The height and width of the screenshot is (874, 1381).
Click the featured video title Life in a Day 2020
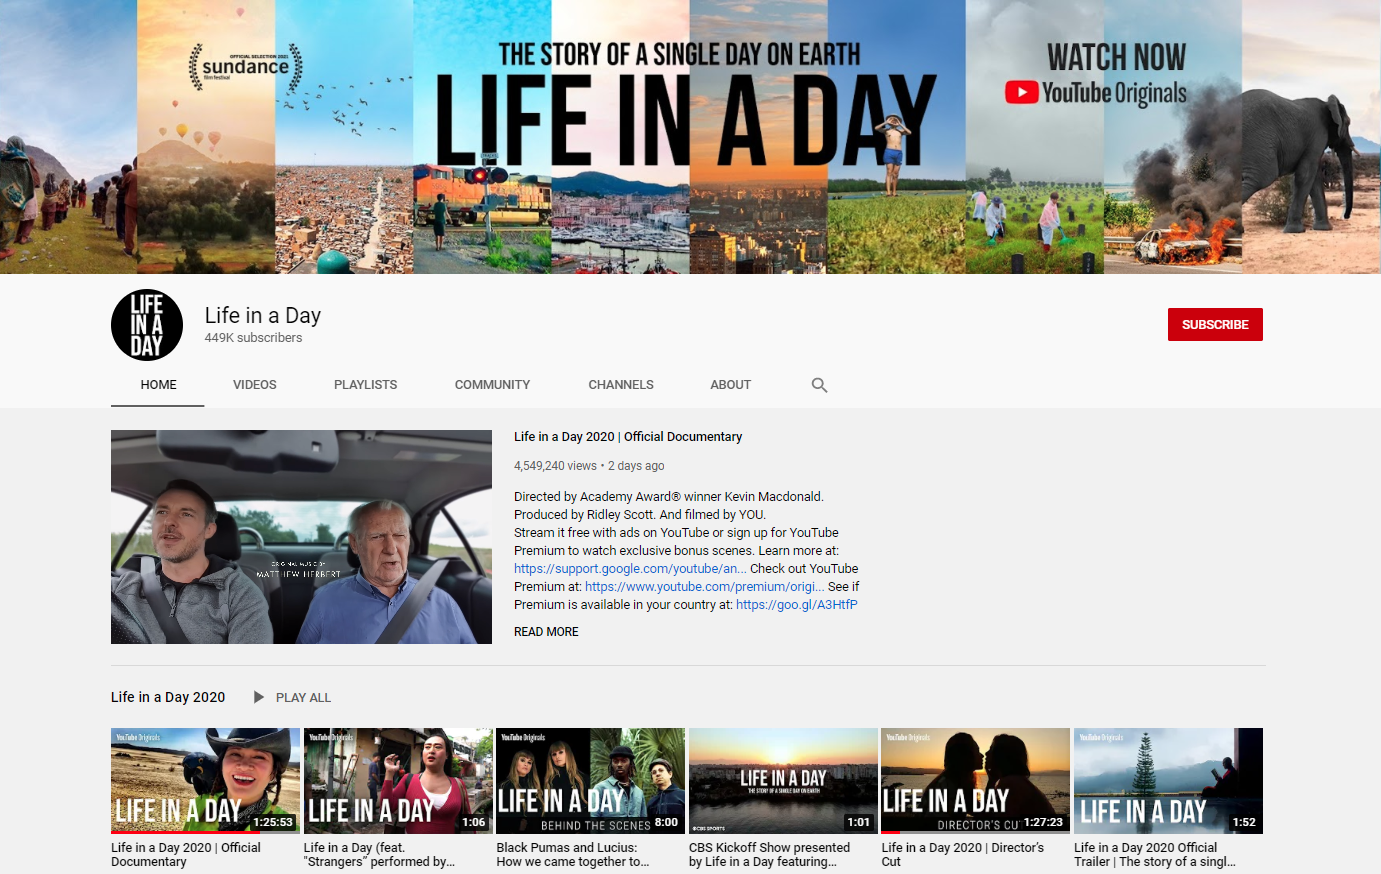tap(628, 437)
